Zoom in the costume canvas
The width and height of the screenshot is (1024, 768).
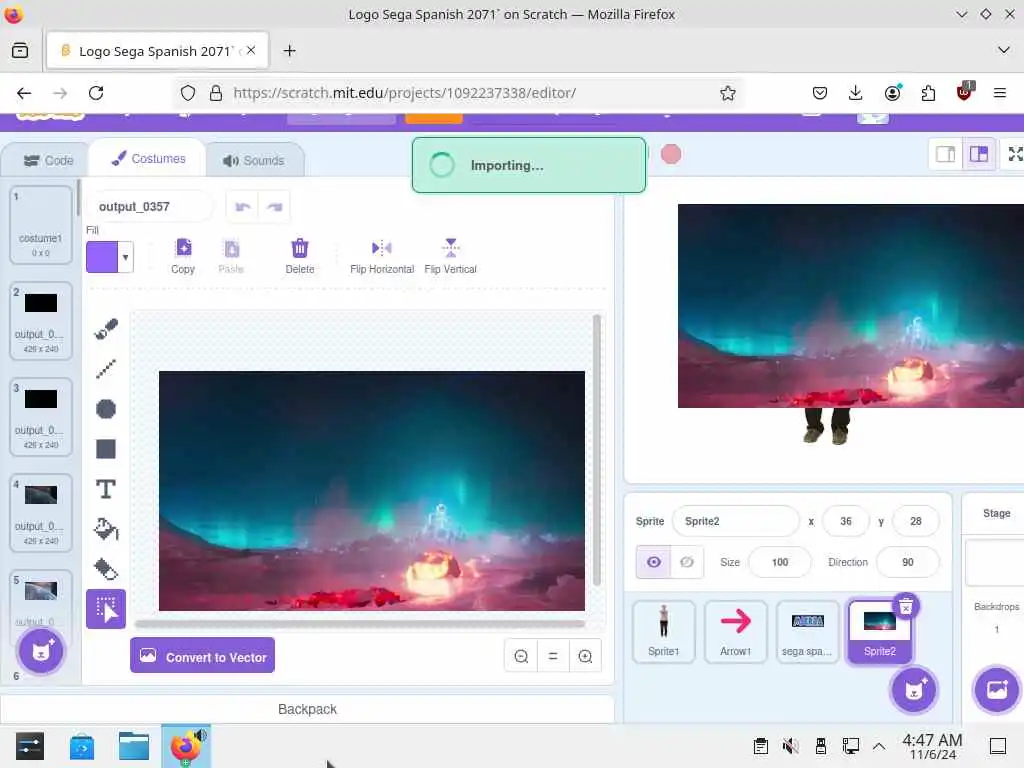click(x=585, y=656)
